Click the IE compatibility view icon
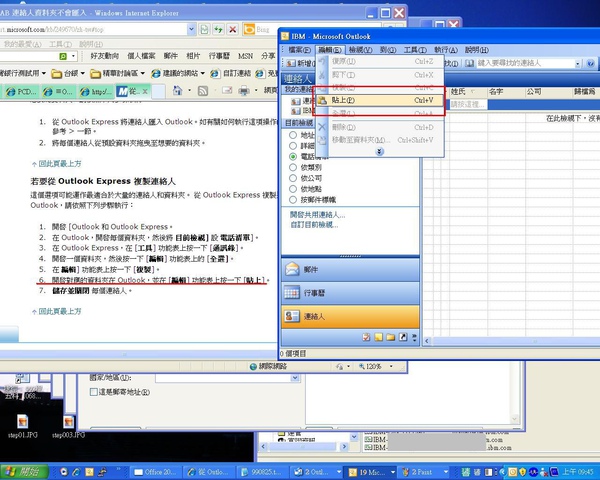The image size is (600, 480). tap(204, 29)
